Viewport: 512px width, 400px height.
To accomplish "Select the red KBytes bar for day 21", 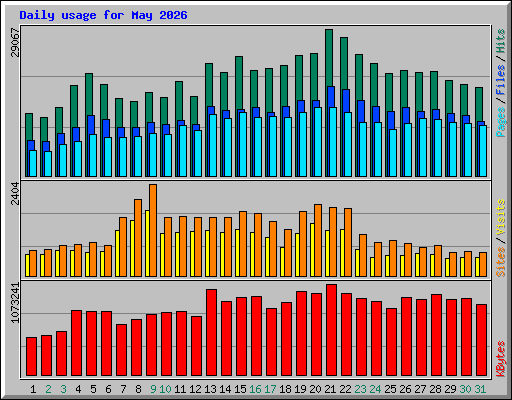I will [331, 330].
